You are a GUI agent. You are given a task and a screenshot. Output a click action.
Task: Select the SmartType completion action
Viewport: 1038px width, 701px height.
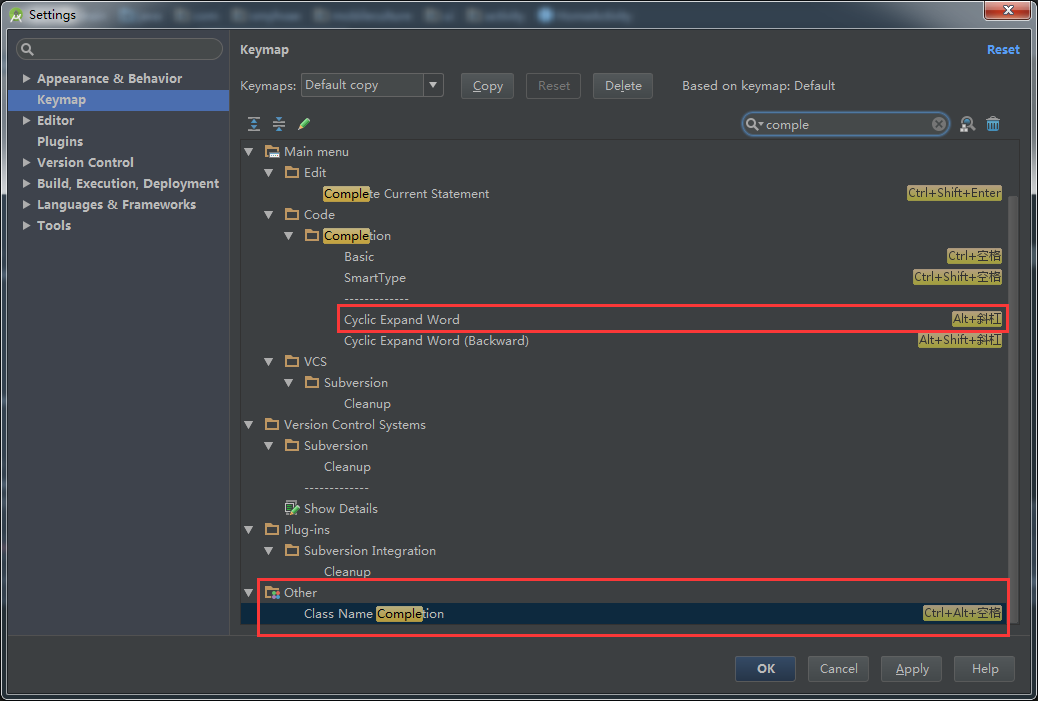pyautogui.click(x=375, y=278)
